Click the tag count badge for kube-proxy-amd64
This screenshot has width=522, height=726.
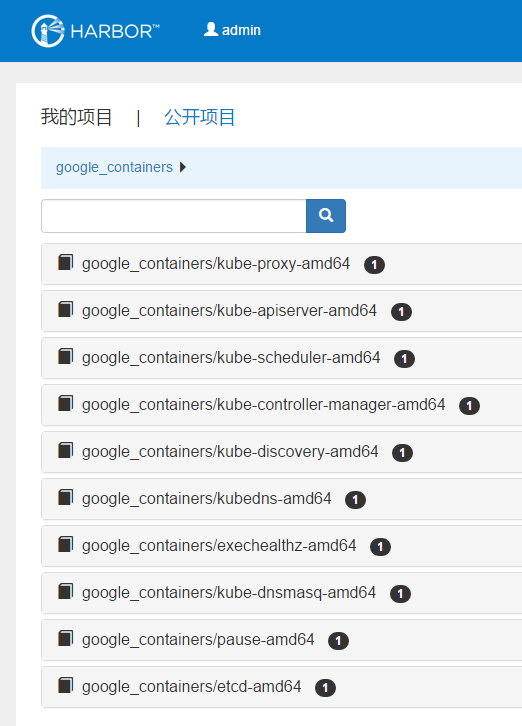[374, 265]
